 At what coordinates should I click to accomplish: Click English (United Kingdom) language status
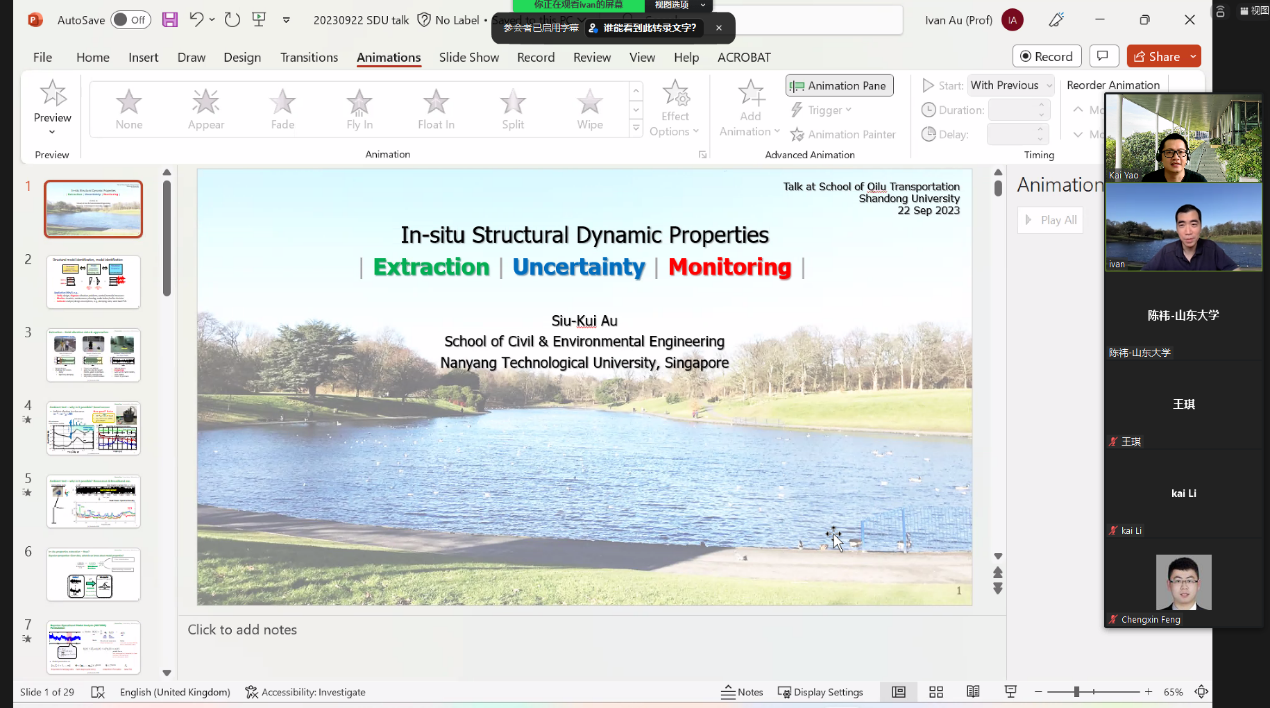point(175,692)
